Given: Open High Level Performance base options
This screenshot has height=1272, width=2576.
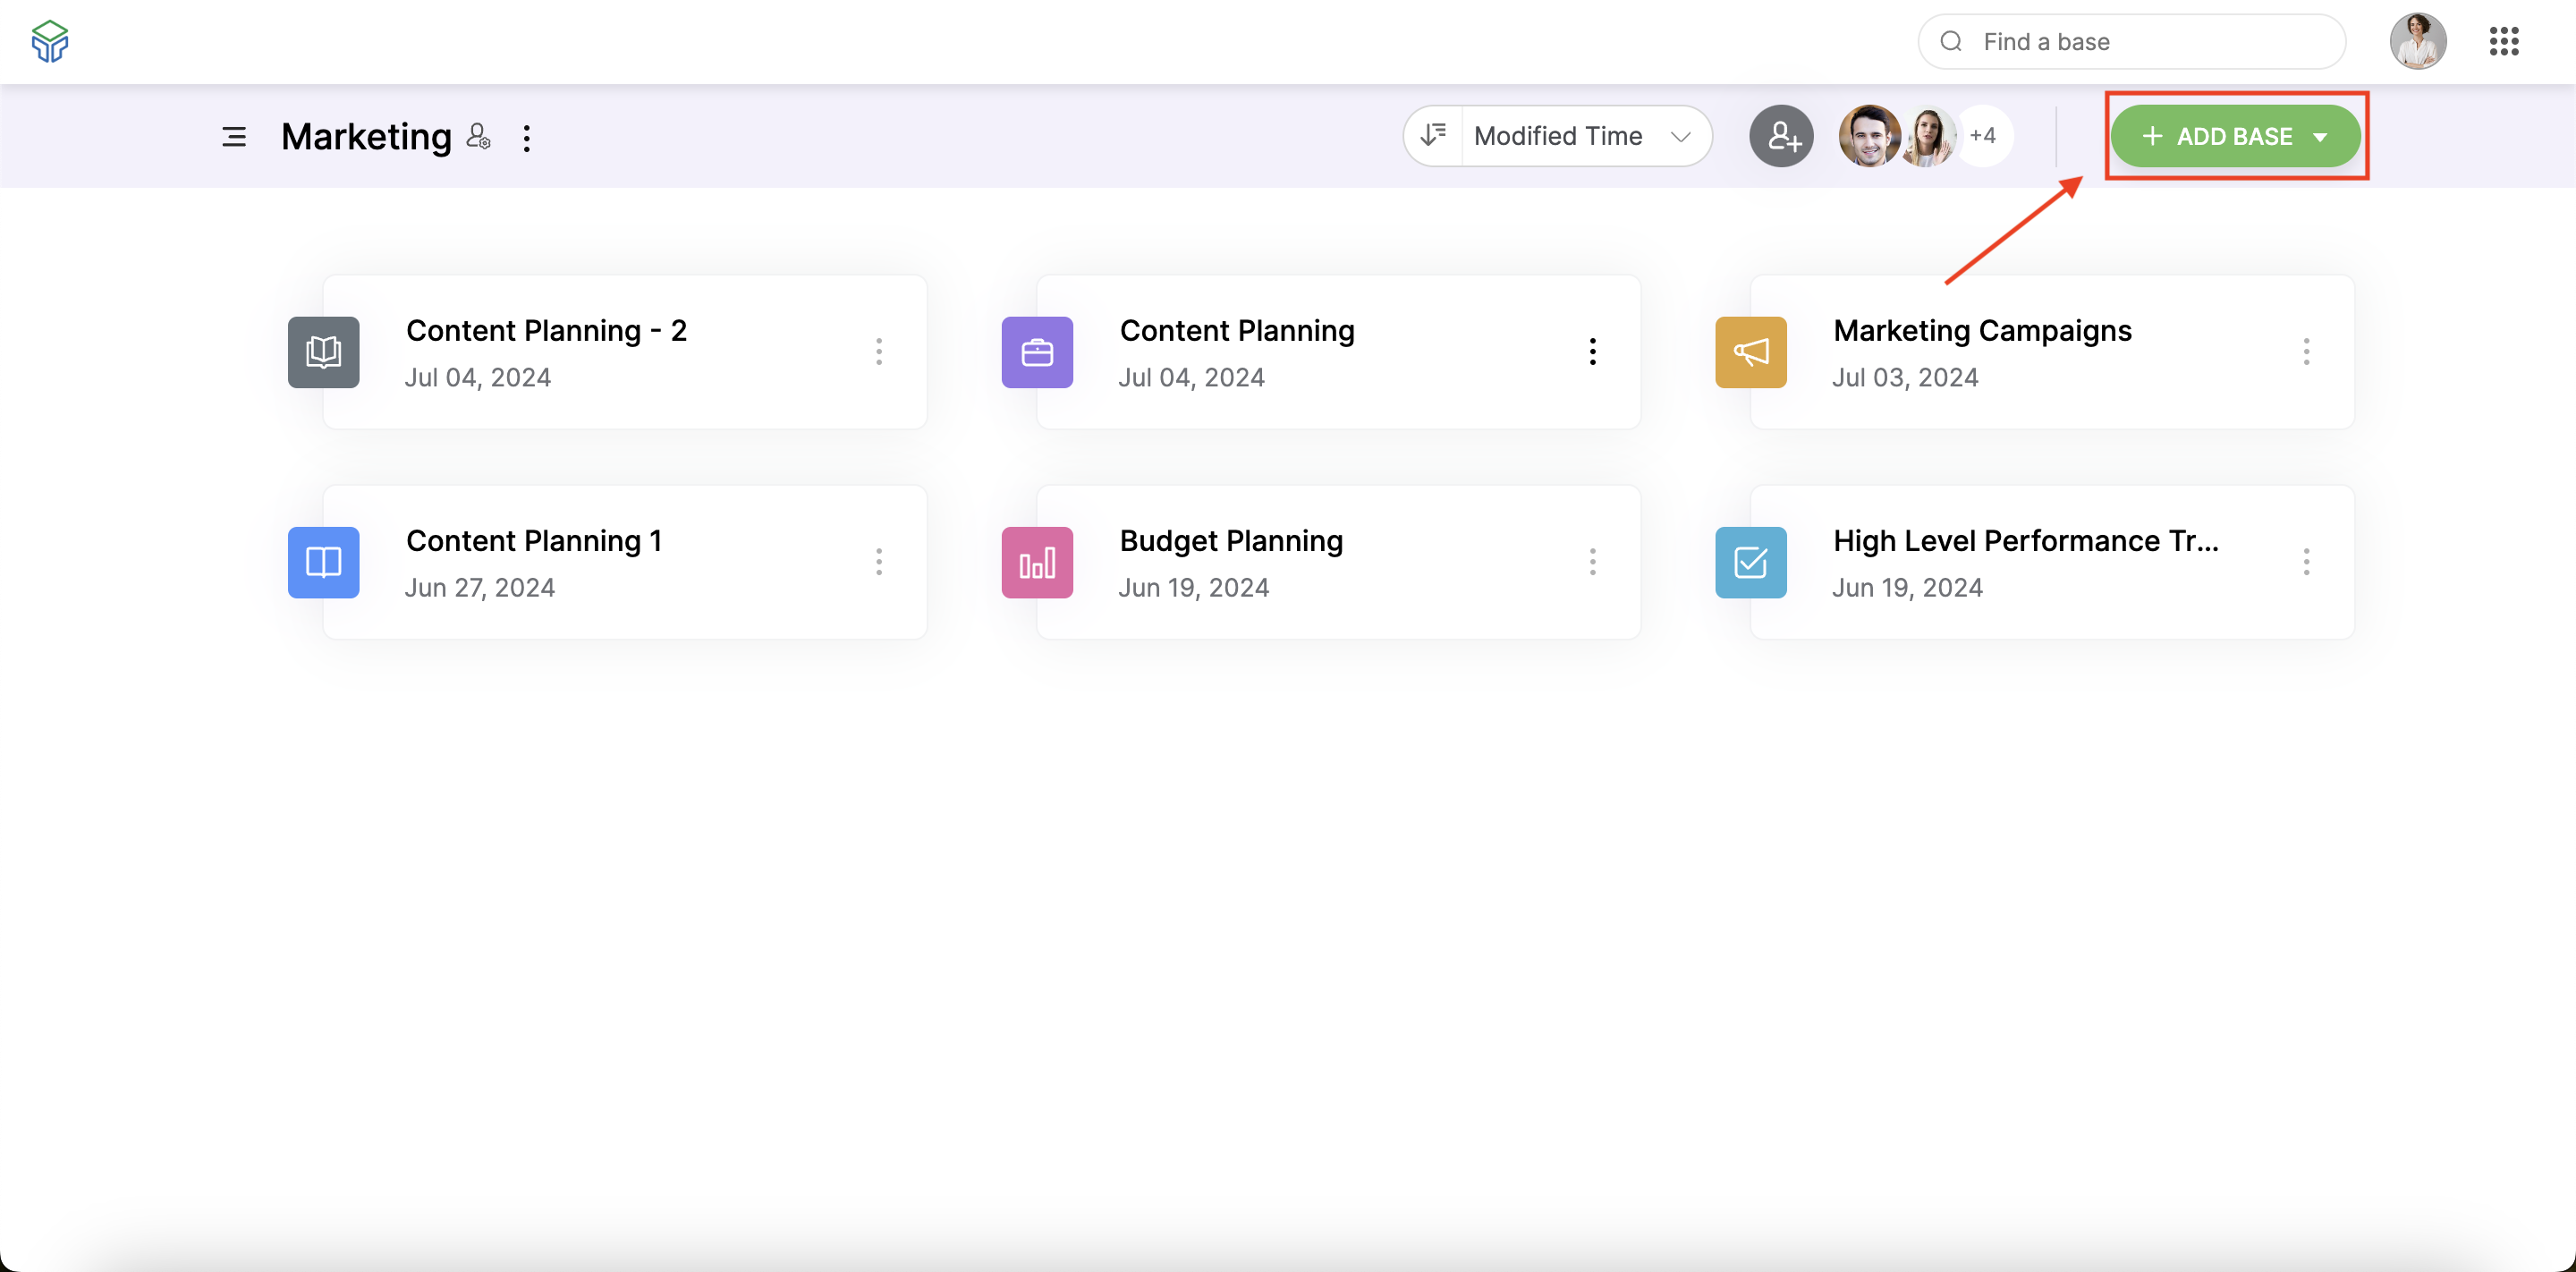Looking at the screenshot, I should pyautogui.click(x=2306, y=562).
